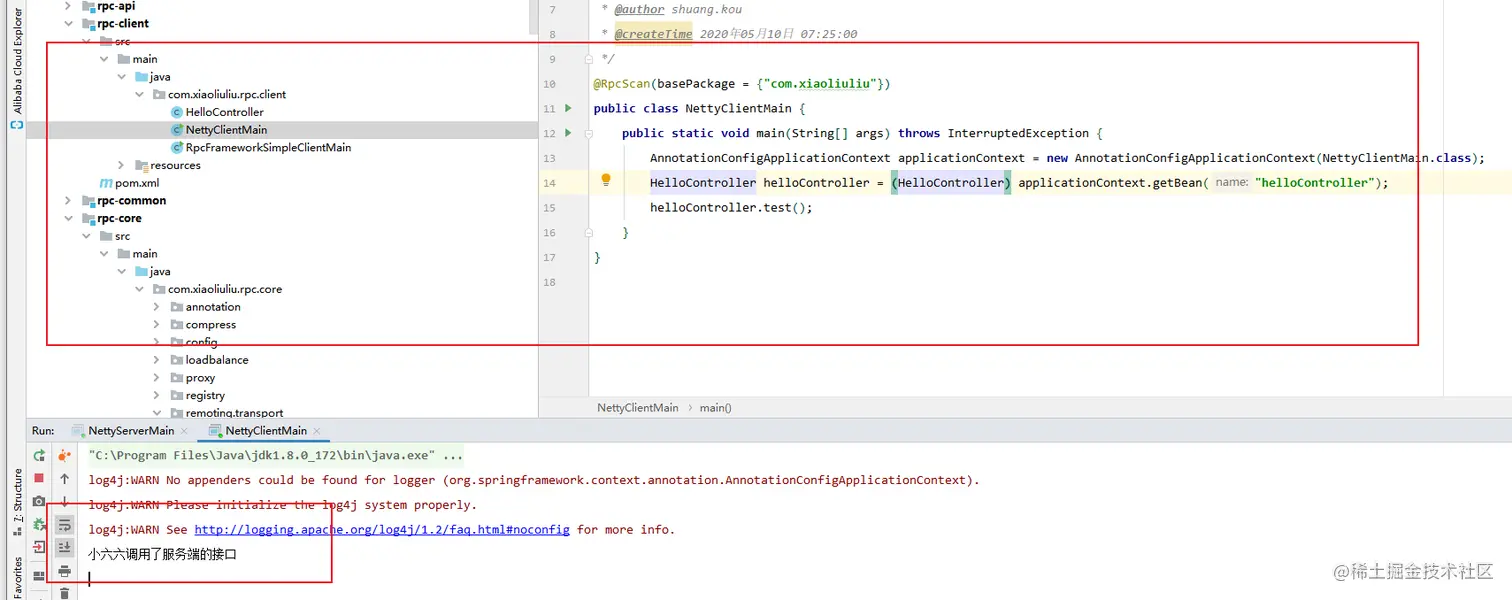Click the Print icon in console toolbar

64,571
